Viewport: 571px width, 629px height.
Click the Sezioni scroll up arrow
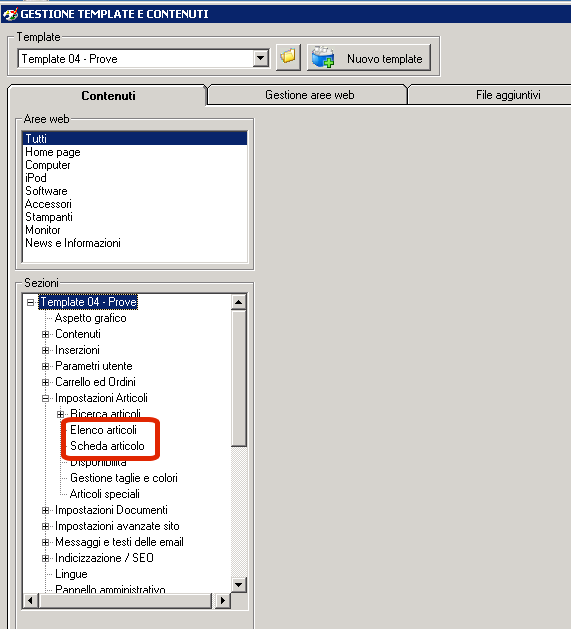pos(239,302)
